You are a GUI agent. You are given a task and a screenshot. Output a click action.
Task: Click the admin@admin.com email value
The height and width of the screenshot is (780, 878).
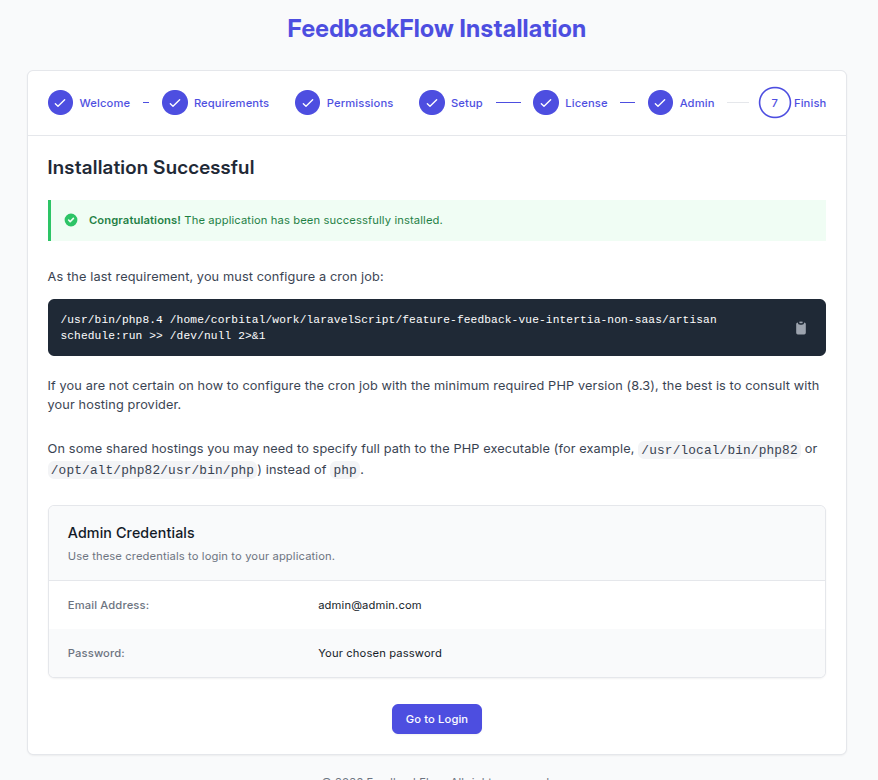[x=370, y=605]
